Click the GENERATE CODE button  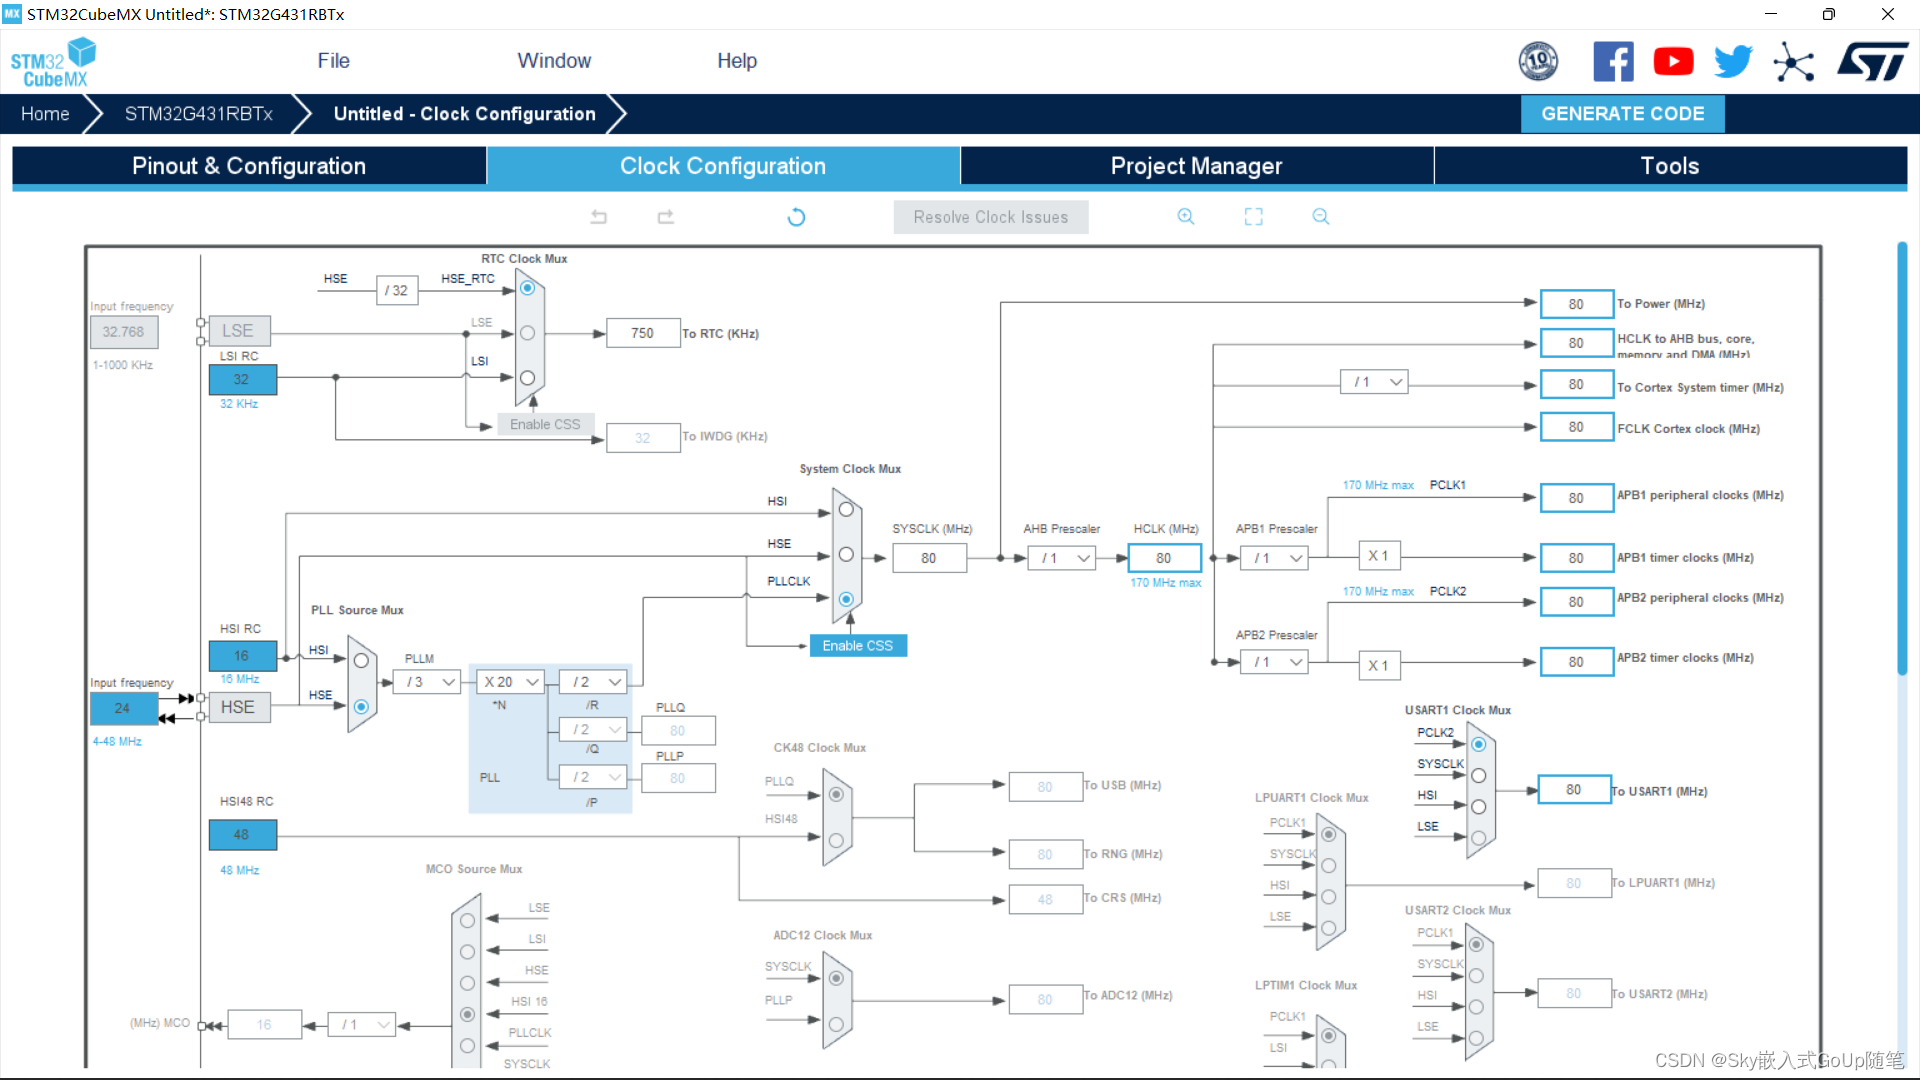pyautogui.click(x=1622, y=114)
